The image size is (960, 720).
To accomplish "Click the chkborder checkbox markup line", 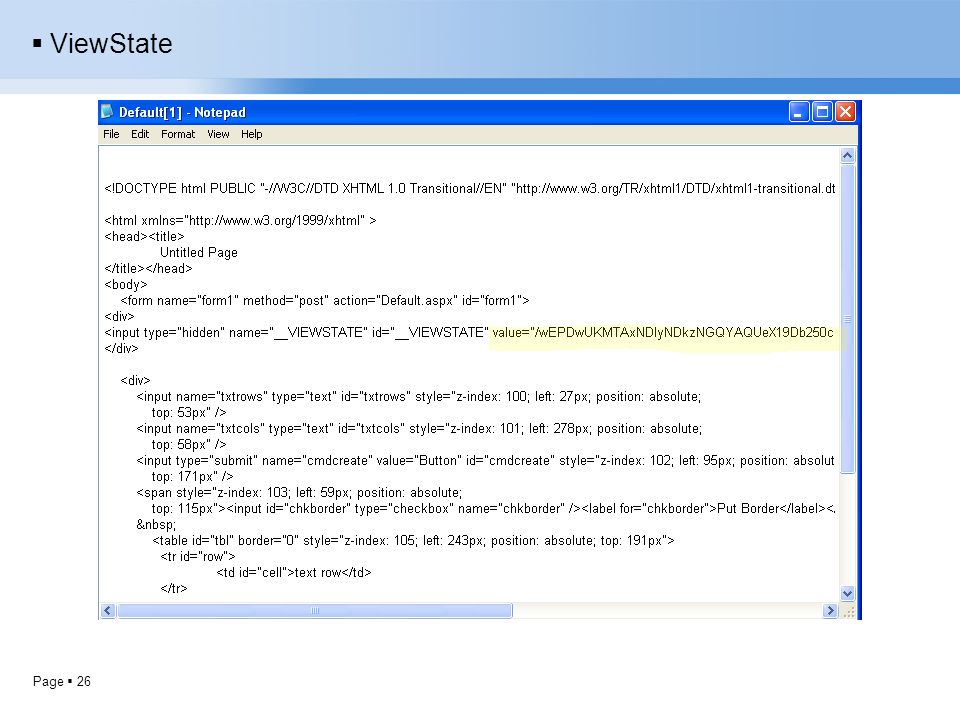I will 493,508.
